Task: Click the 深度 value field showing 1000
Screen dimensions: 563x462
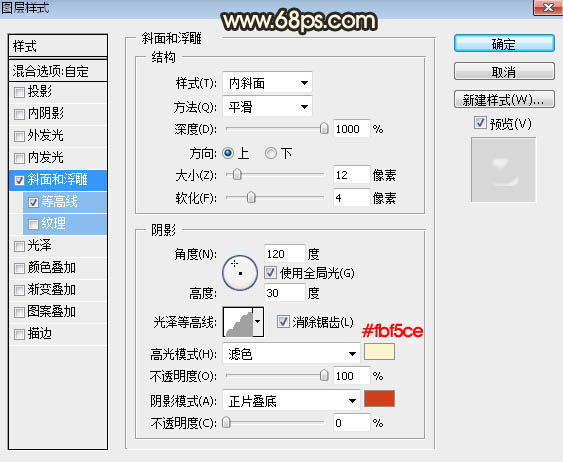Action: click(x=351, y=129)
